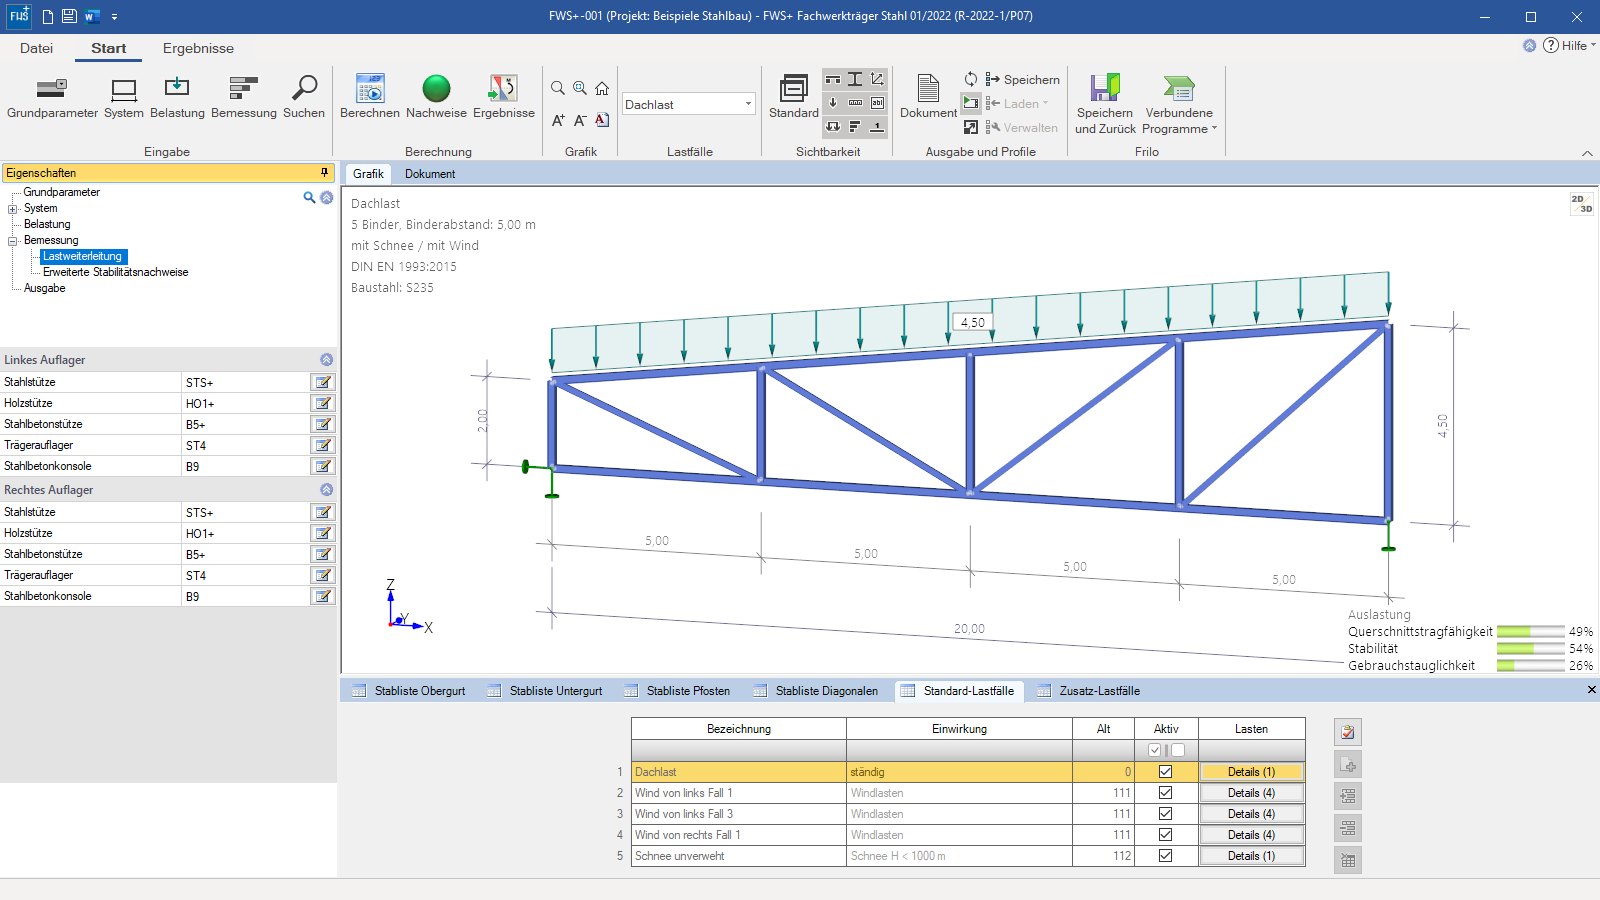
Task: Apply the Standard visibility layout
Action: coord(794,97)
